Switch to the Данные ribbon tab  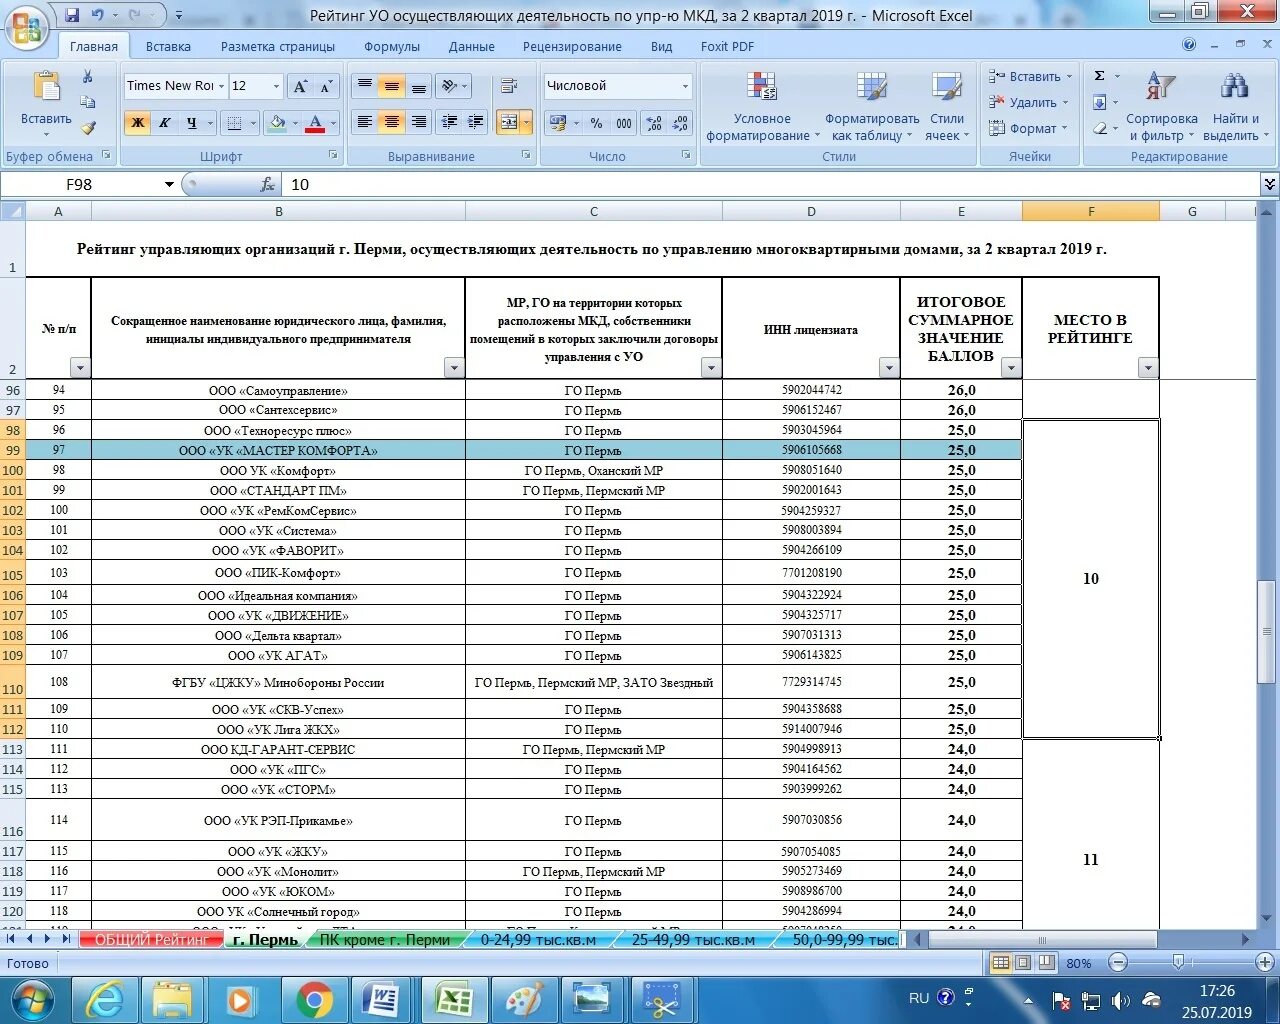pos(471,46)
